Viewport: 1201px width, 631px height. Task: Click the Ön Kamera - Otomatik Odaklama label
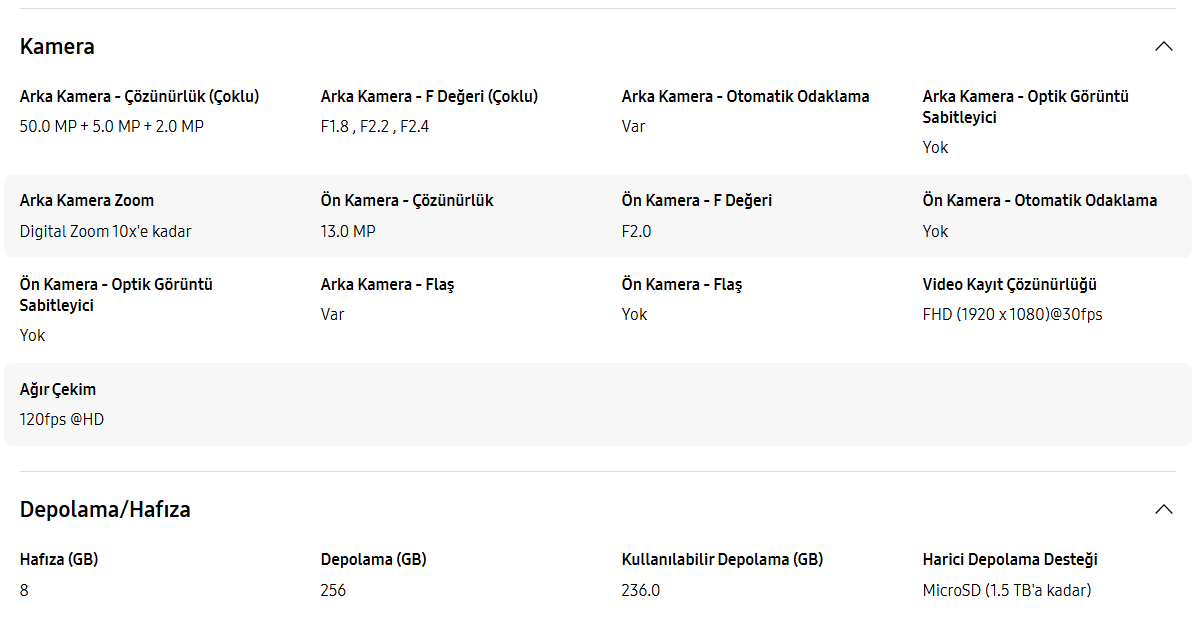tap(1039, 201)
